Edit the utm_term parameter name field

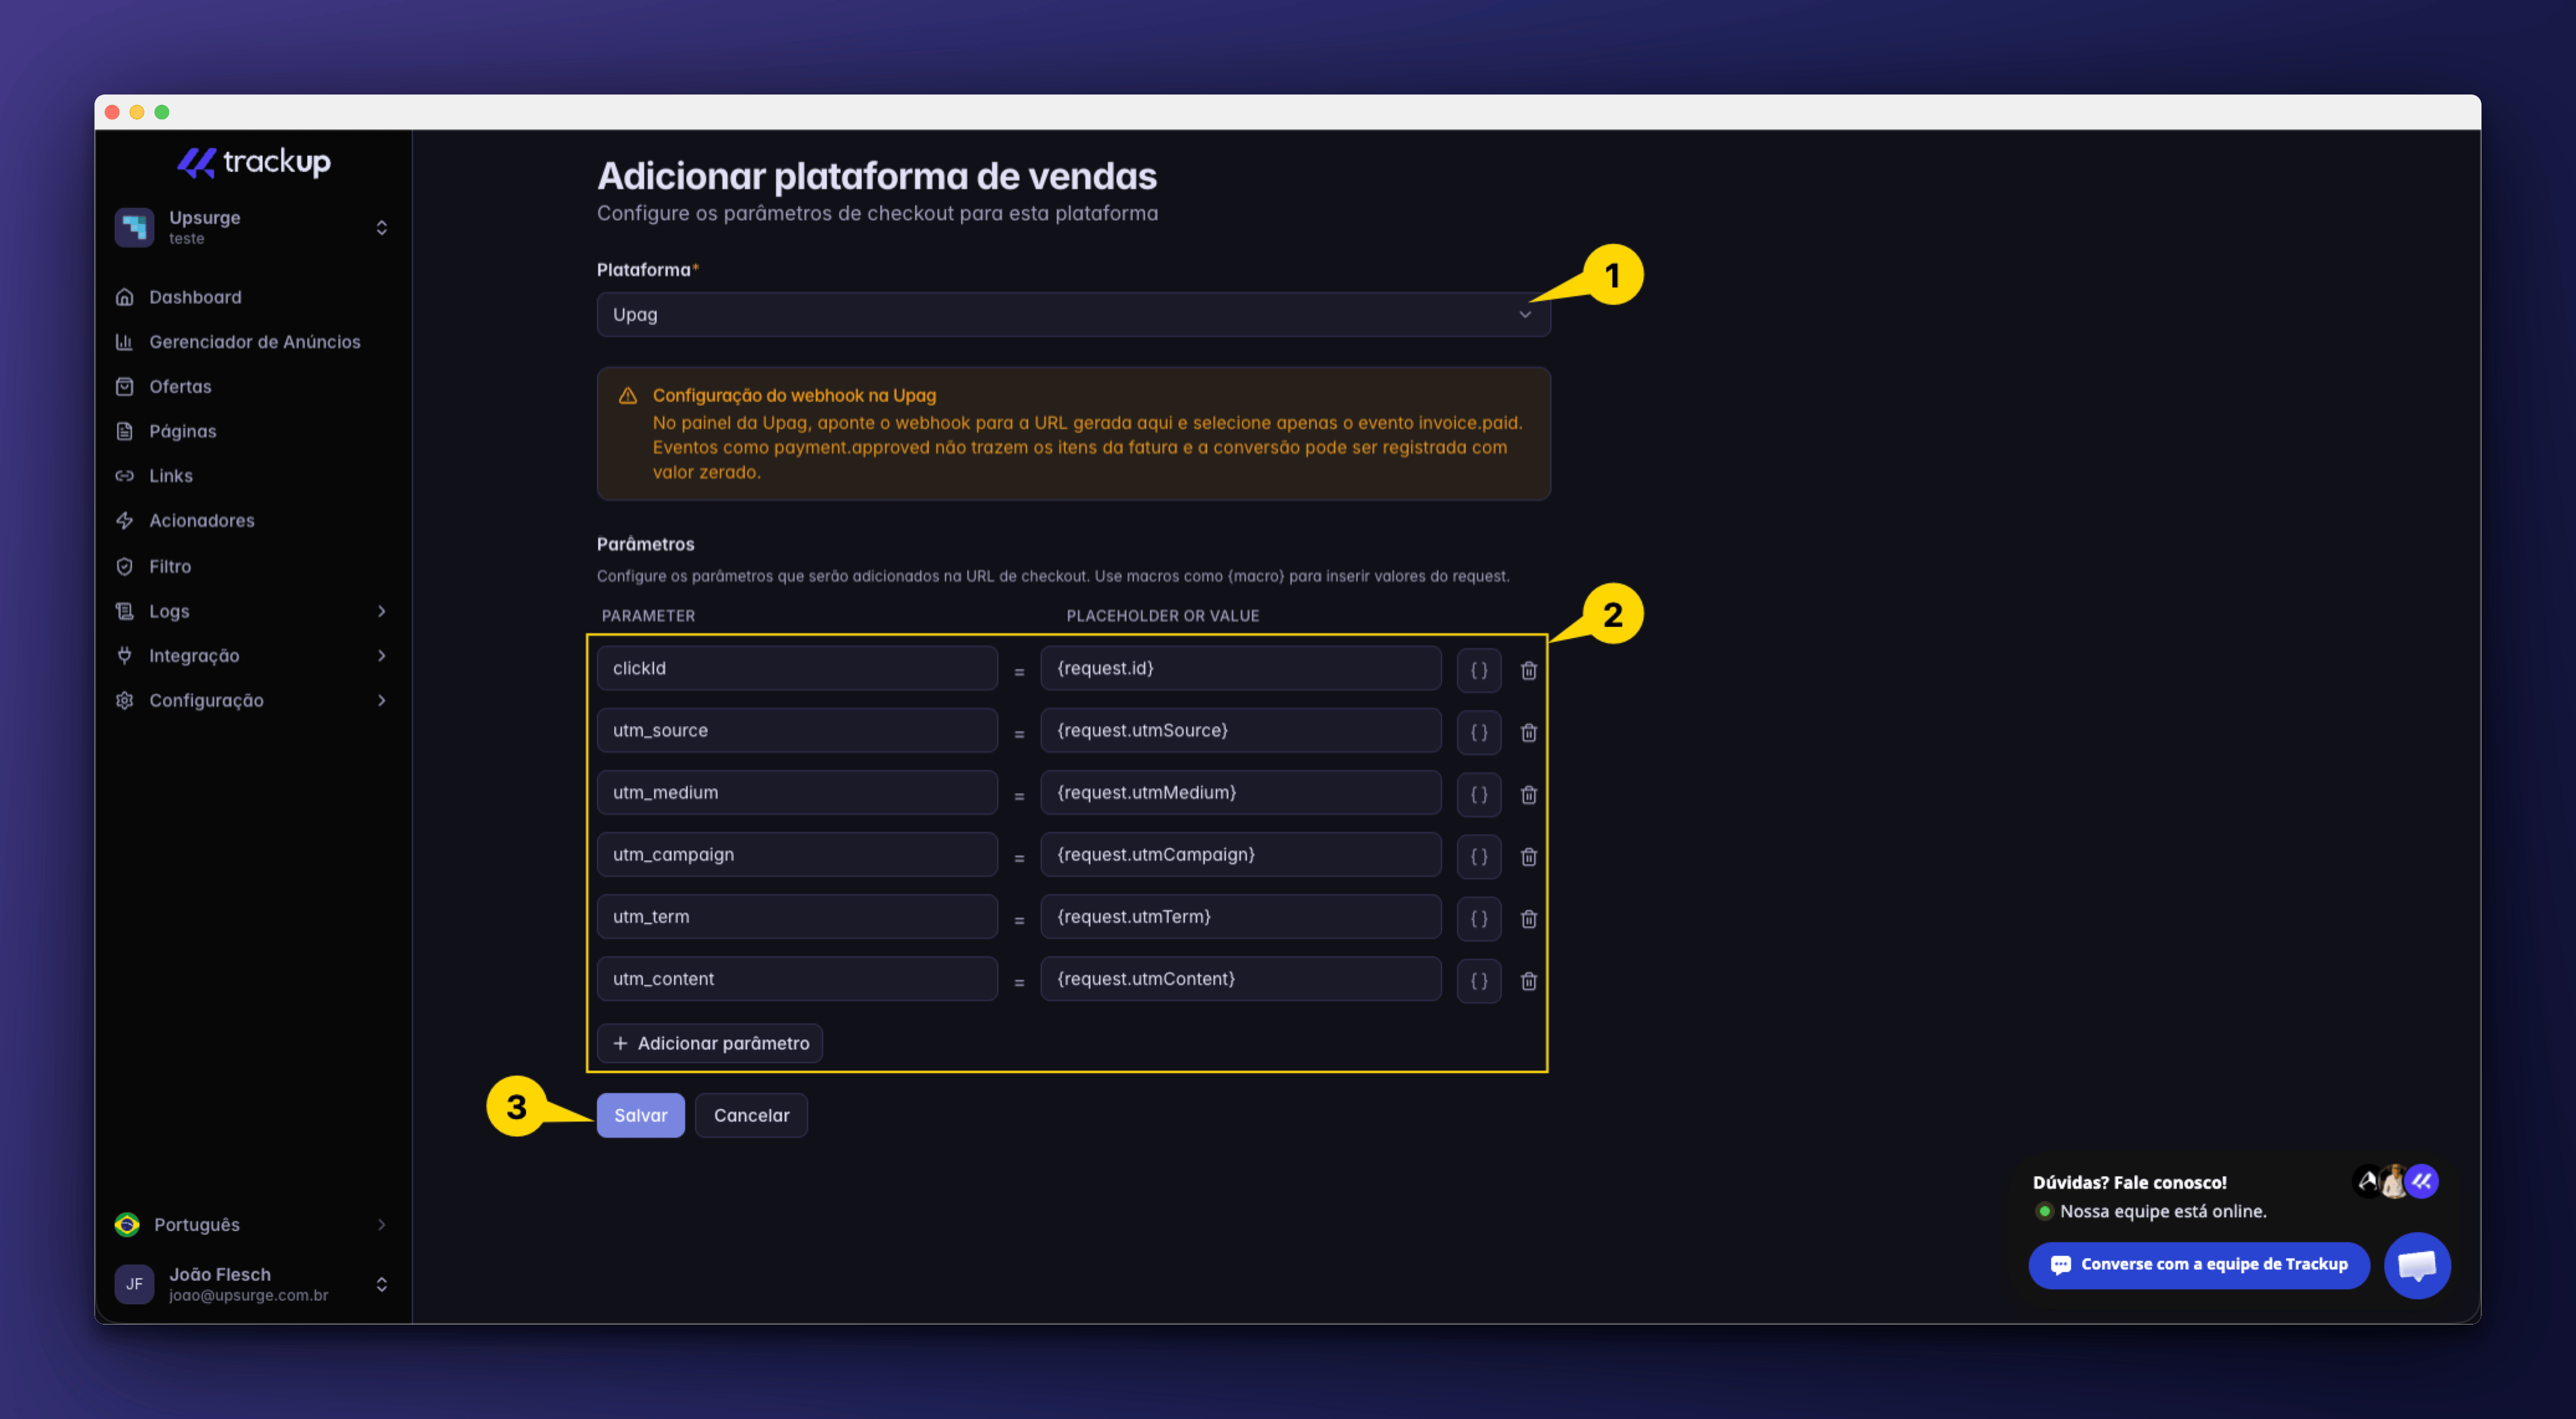click(x=797, y=916)
